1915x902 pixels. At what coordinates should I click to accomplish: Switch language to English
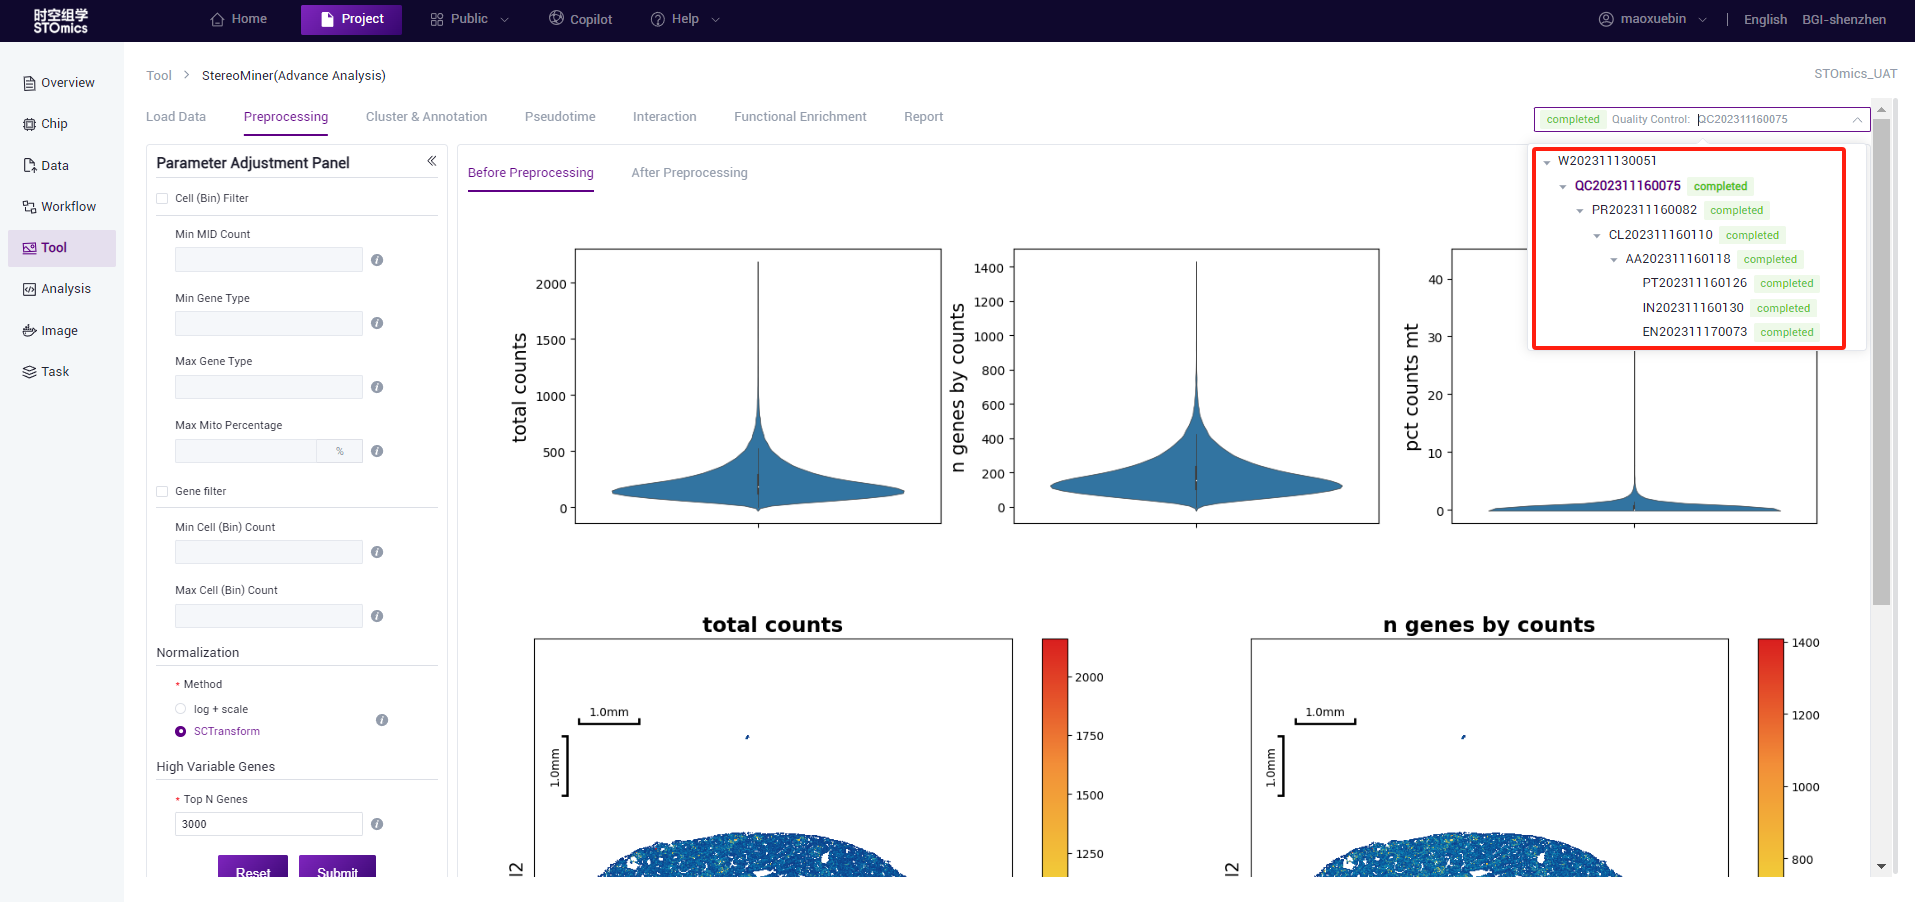1765,19
